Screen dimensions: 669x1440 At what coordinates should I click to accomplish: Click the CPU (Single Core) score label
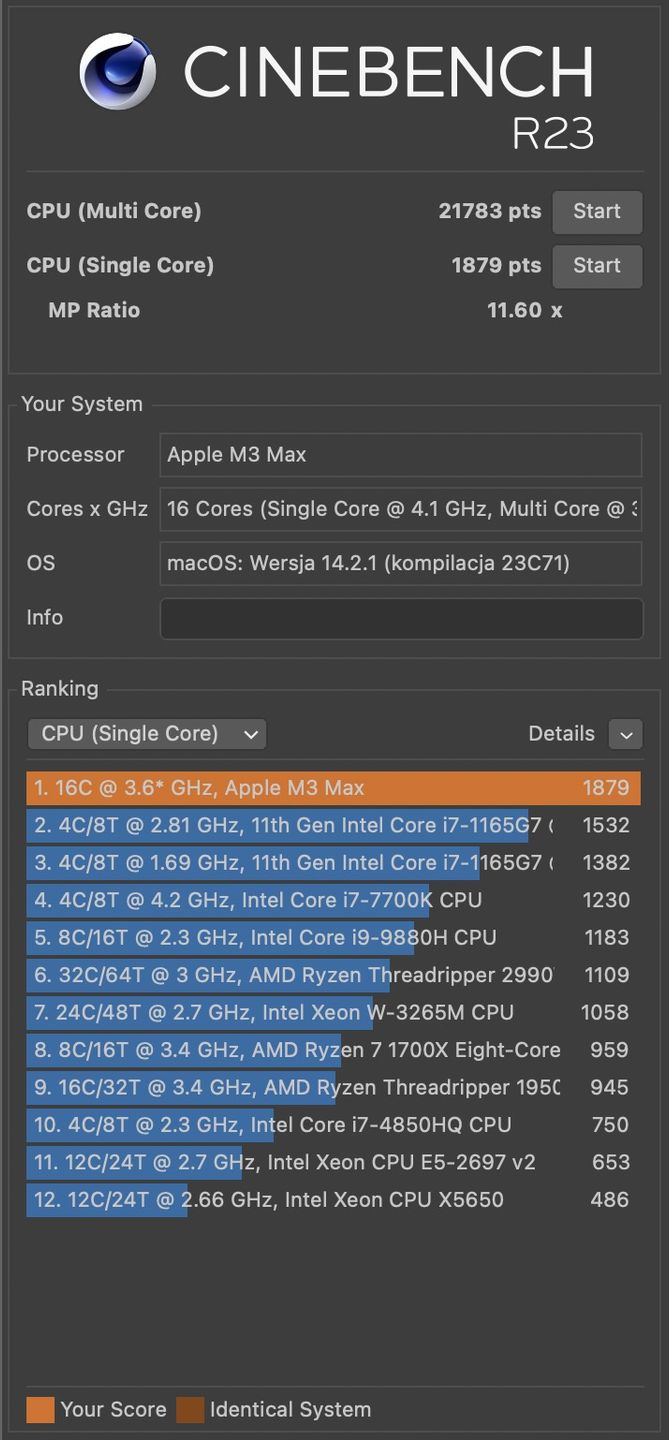pyautogui.click(x=120, y=265)
